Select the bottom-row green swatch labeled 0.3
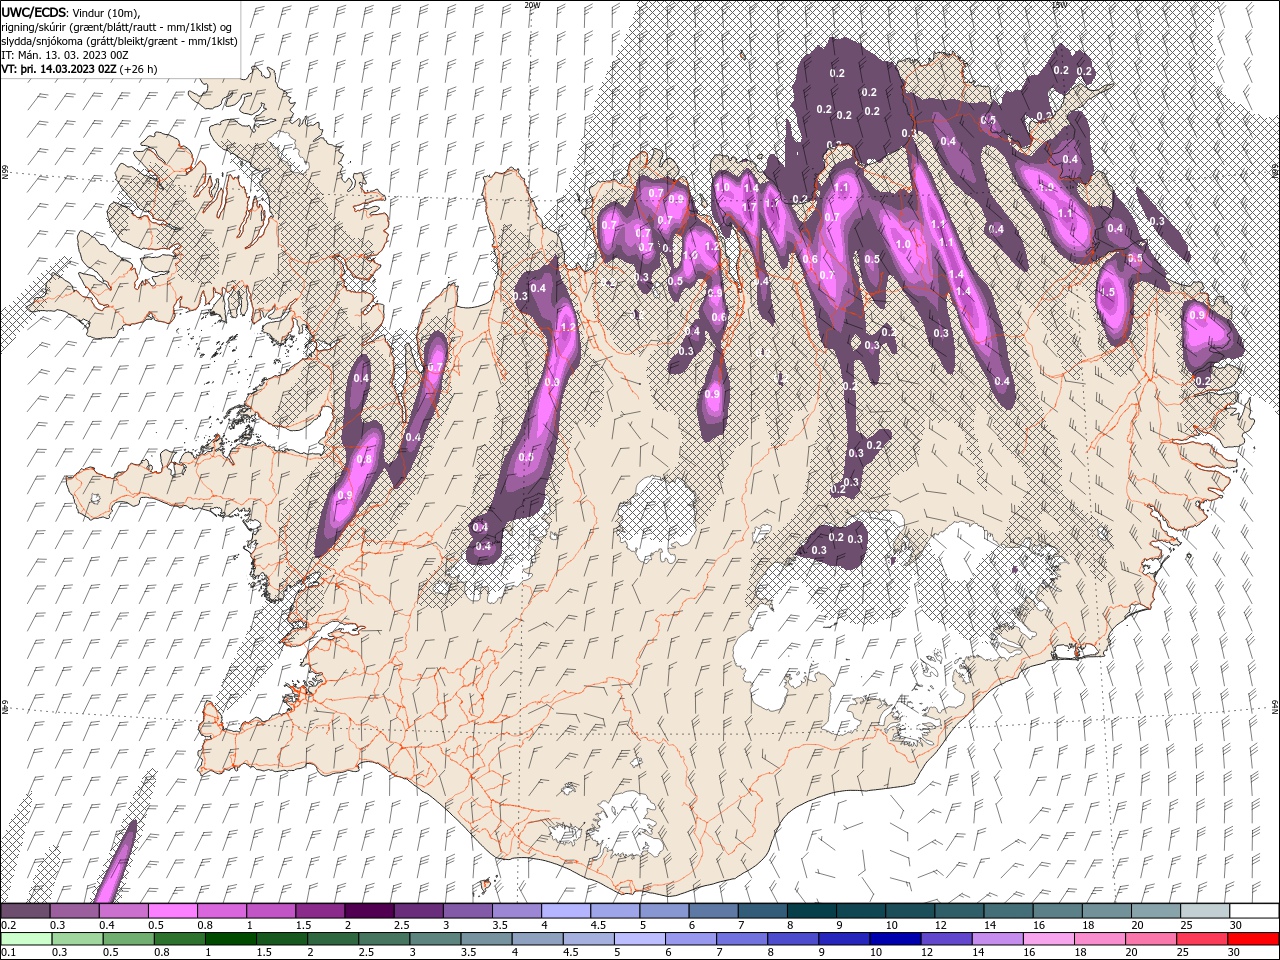 pyautogui.click(x=79, y=939)
